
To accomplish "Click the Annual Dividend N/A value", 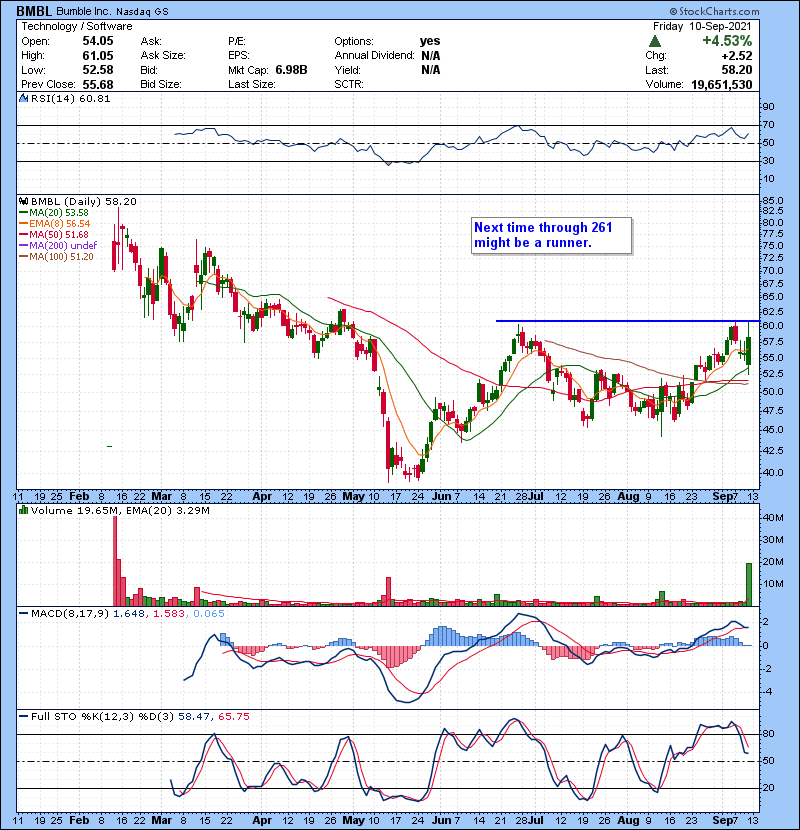I will click(430, 55).
